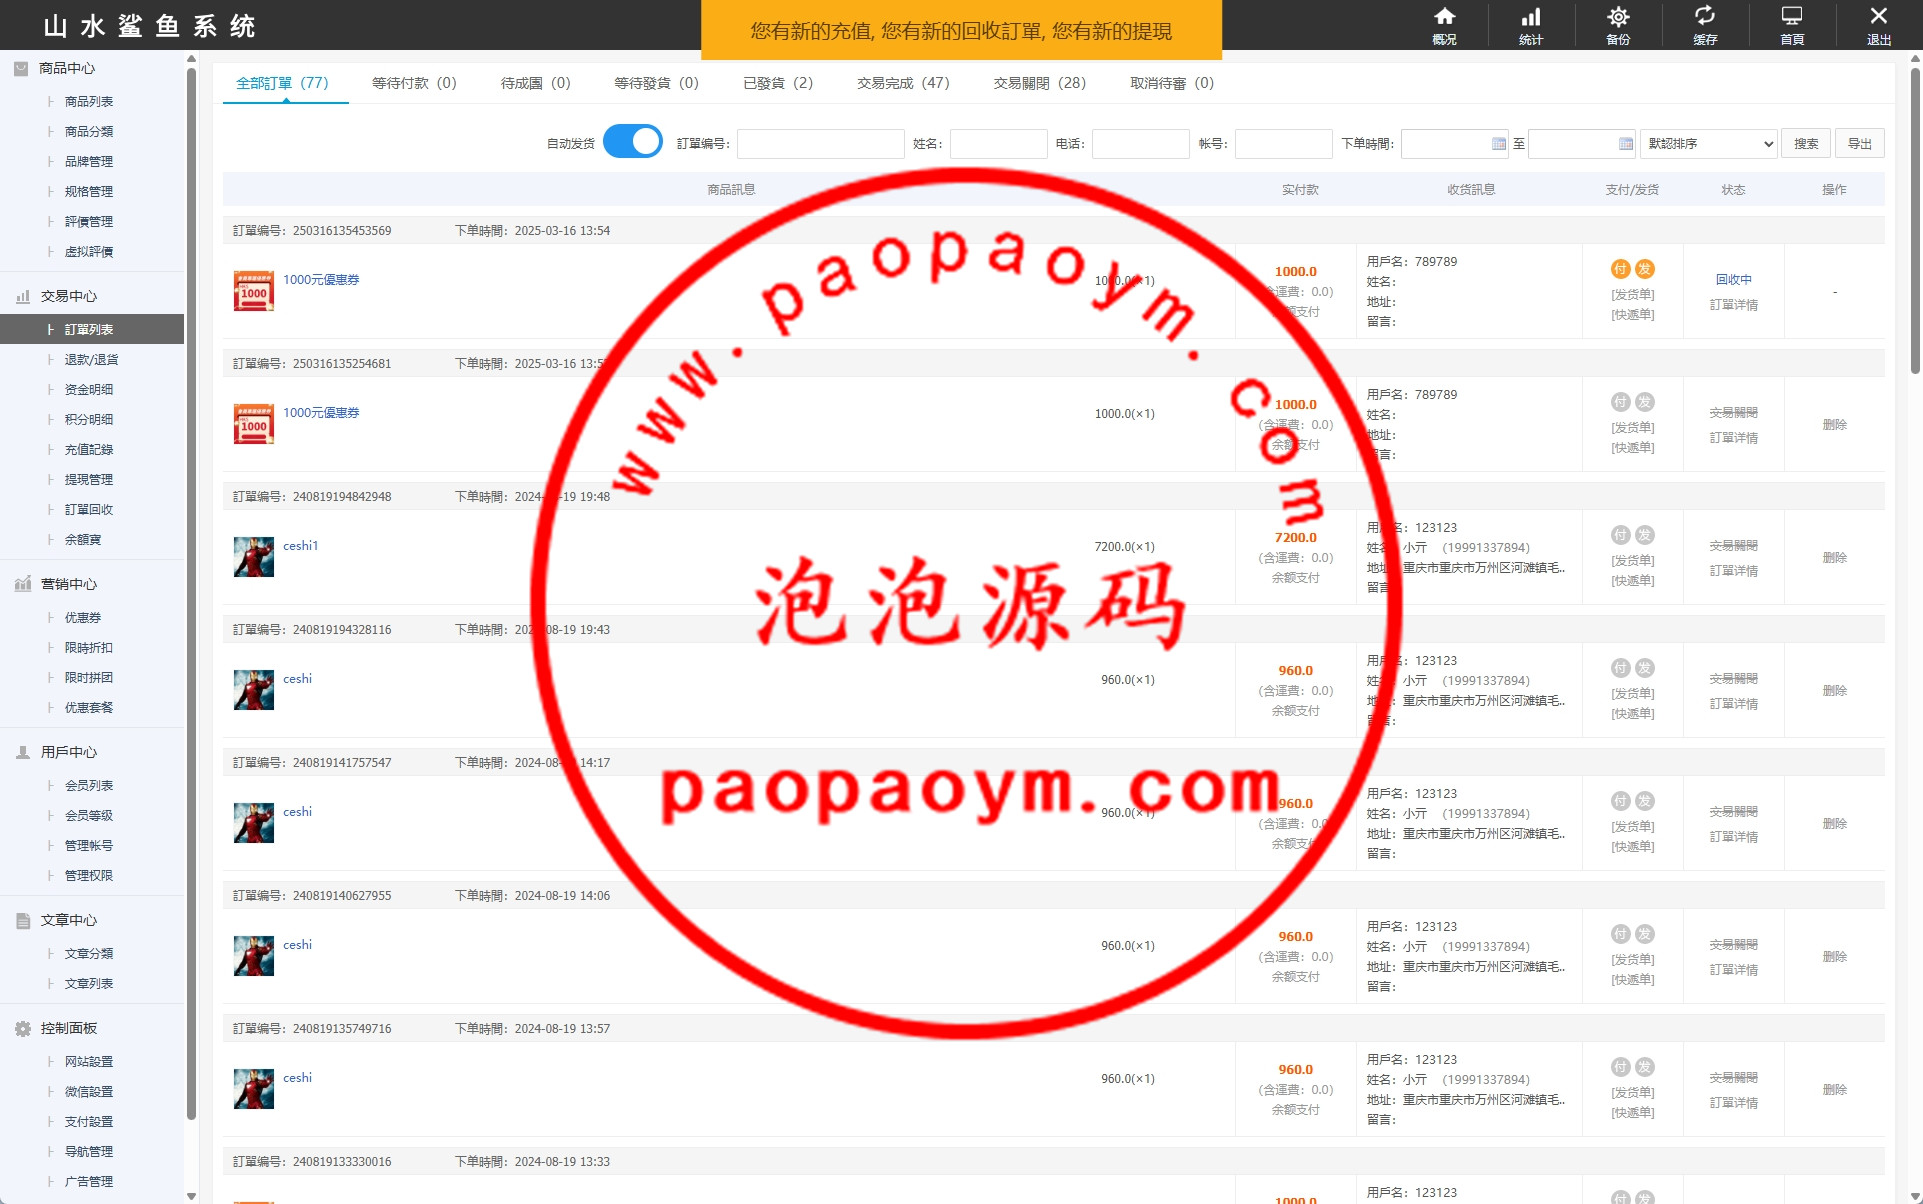
Task: Click [快递单] for order 240819194328116
Action: pyautogui.click(x=1633, y=714)
